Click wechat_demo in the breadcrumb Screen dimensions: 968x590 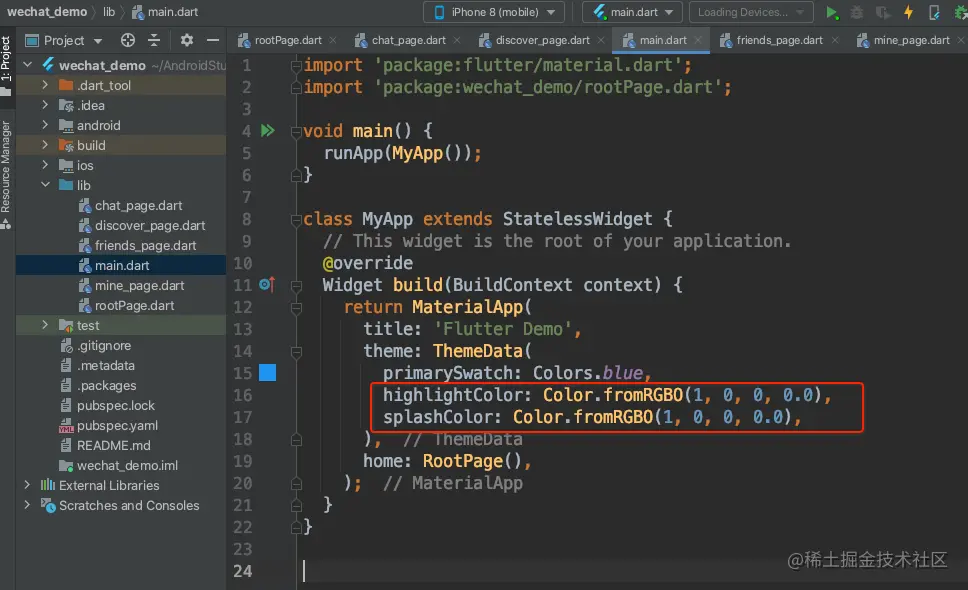[47, 12]
